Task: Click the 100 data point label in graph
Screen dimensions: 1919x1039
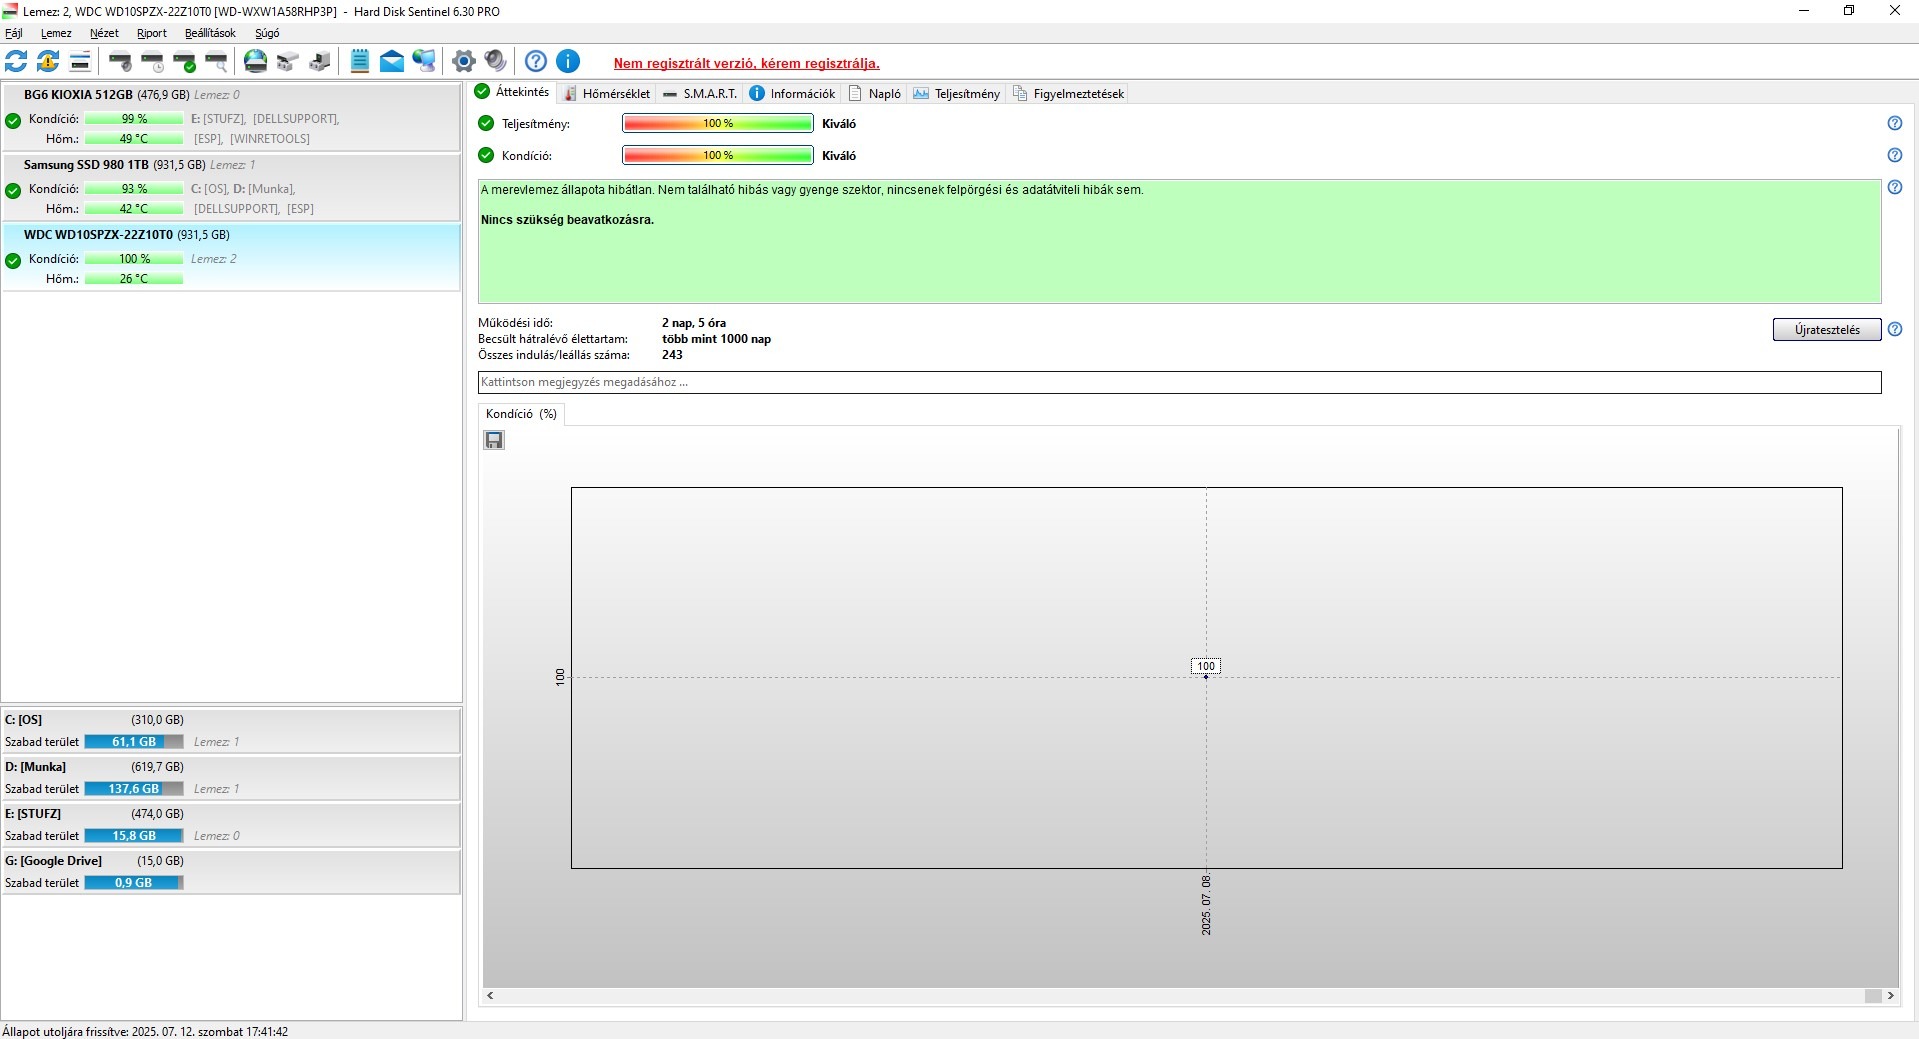Action: 1206,666
